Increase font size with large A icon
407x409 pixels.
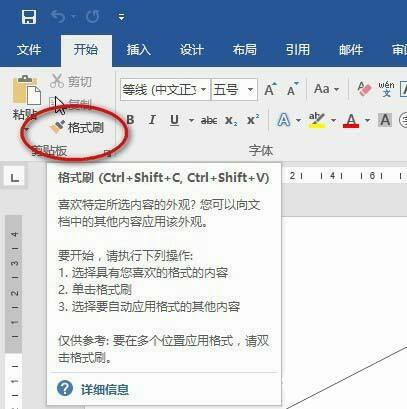click(270, 89)
